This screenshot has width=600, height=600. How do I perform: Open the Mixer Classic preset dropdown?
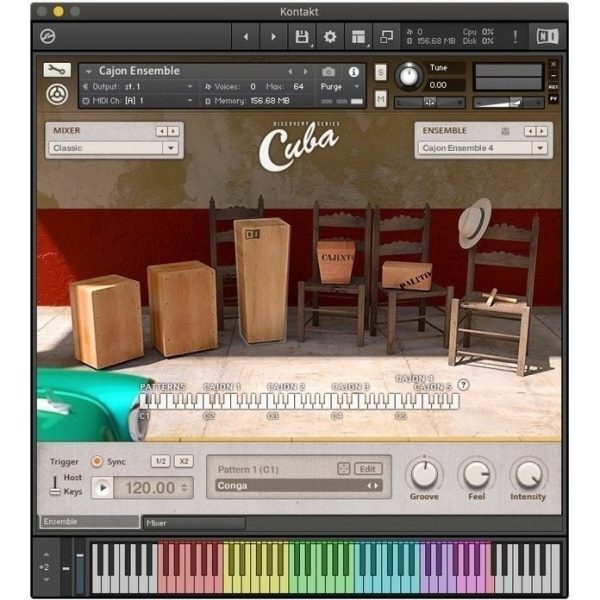114,148
